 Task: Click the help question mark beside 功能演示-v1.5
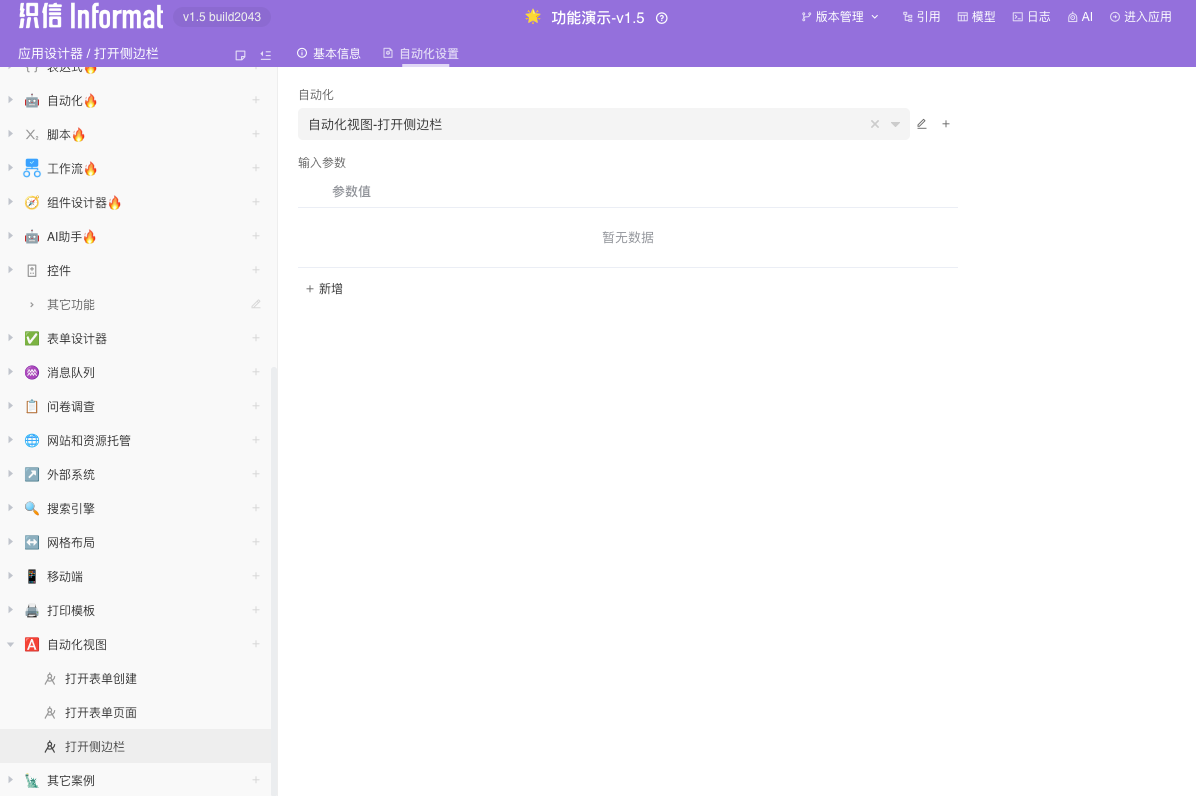[x=661, y=18]
